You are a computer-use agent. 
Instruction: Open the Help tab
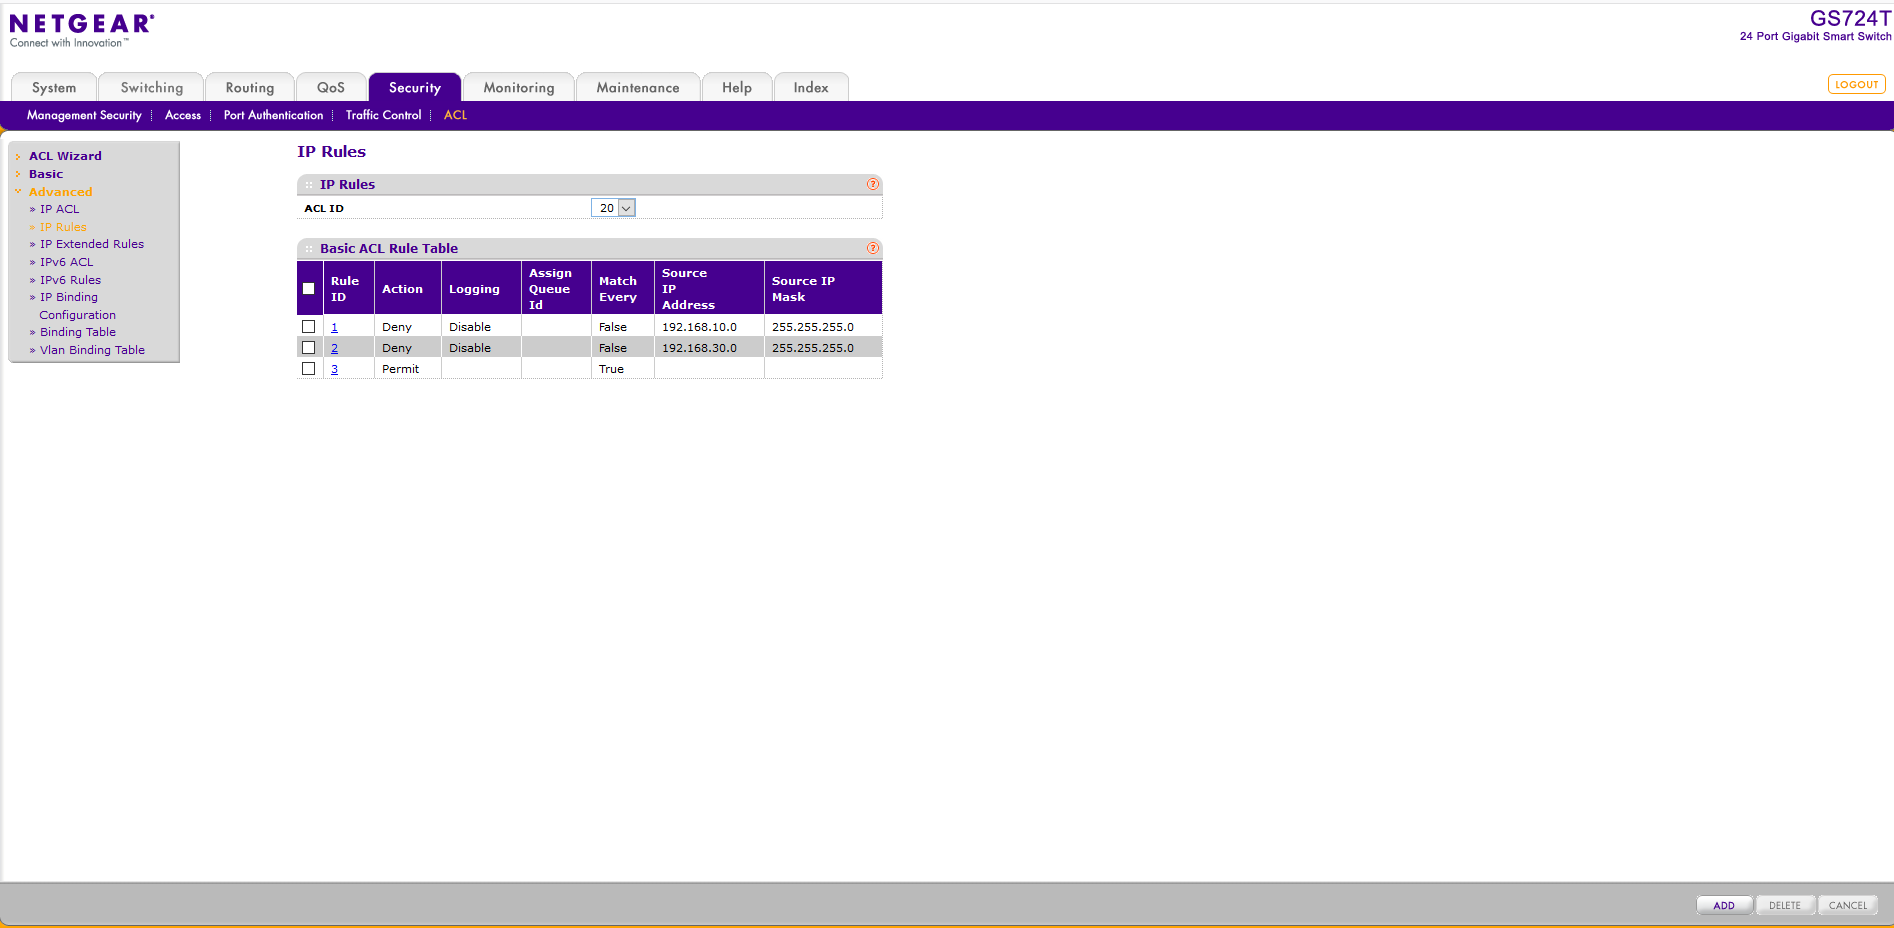[737, 88]
